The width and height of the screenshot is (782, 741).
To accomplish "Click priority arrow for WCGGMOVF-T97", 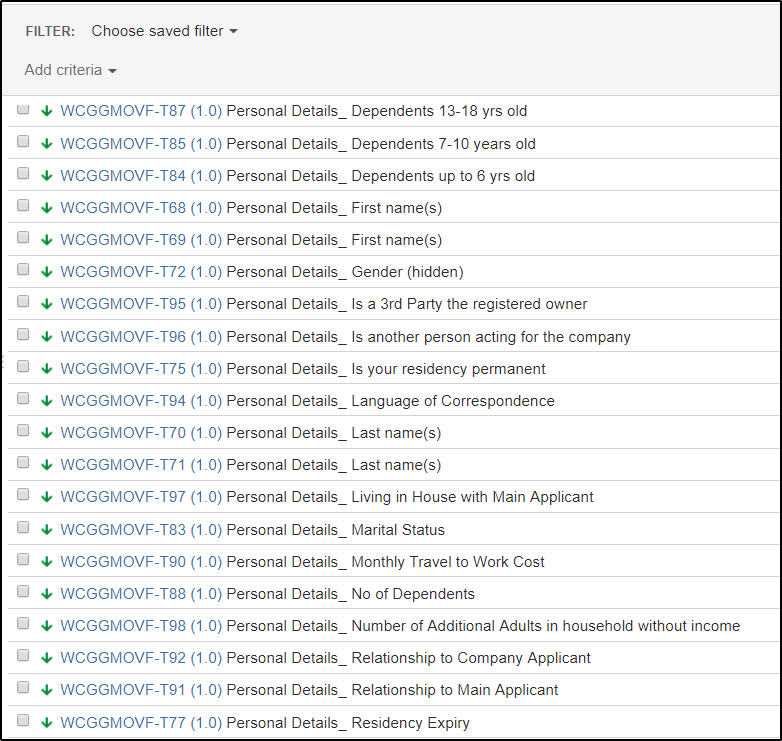I will [x=47, y=497].
